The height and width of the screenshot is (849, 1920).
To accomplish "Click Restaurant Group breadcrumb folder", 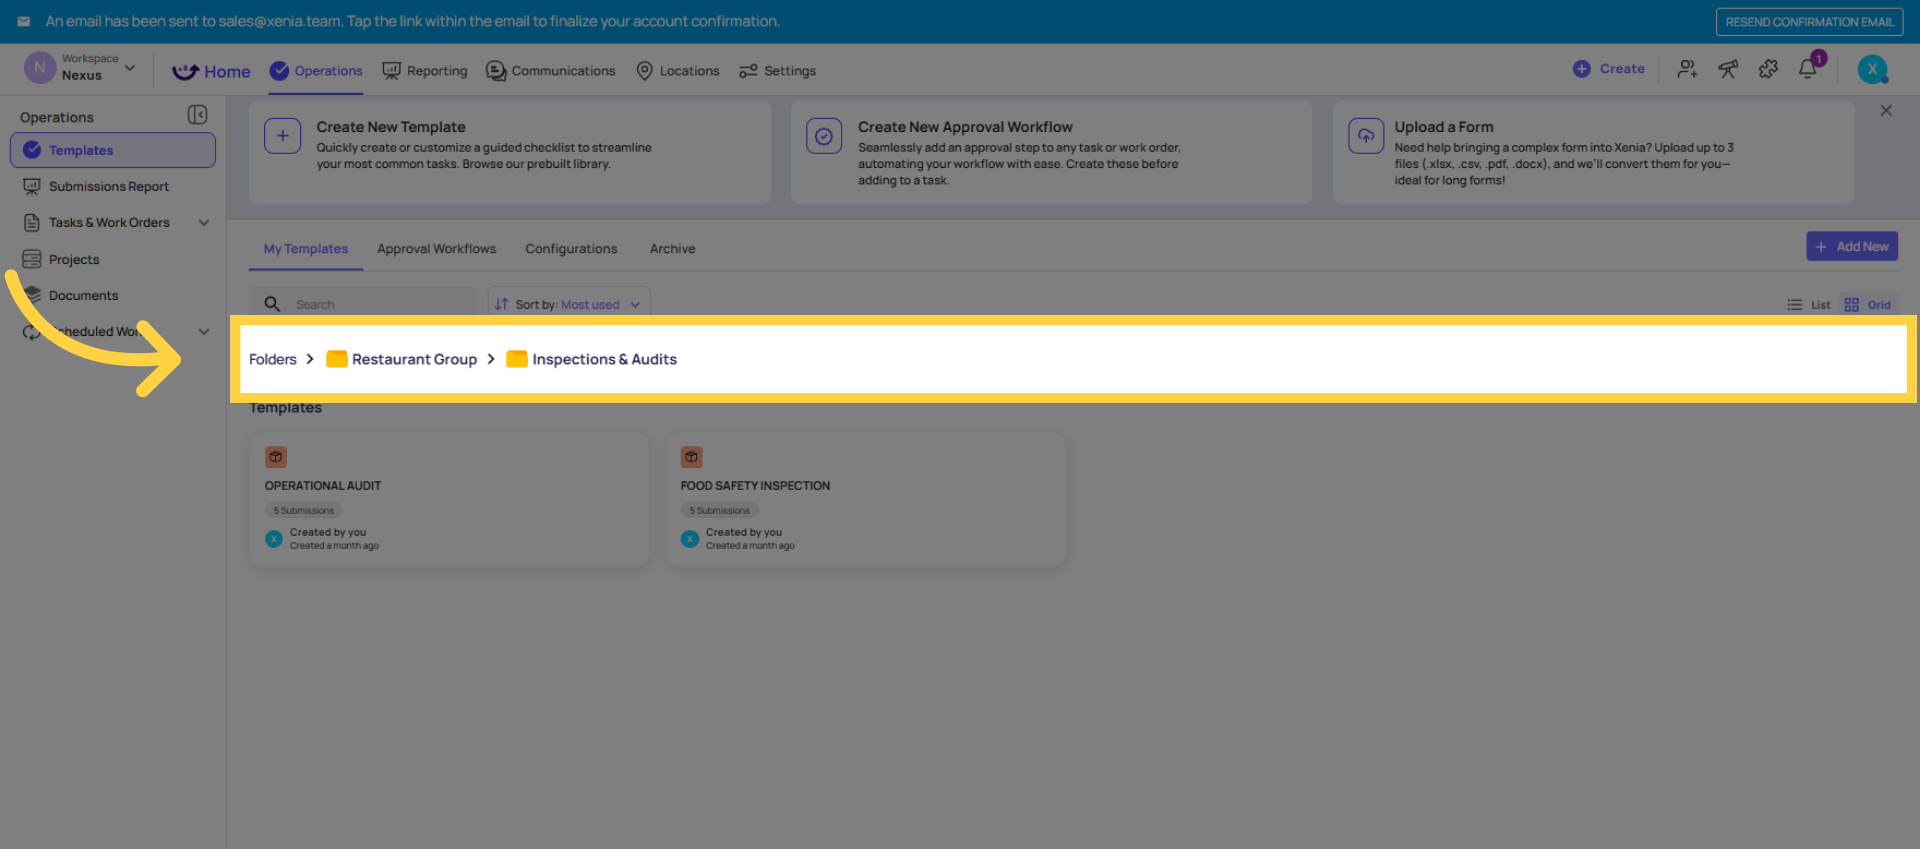I will click(402, 359).
